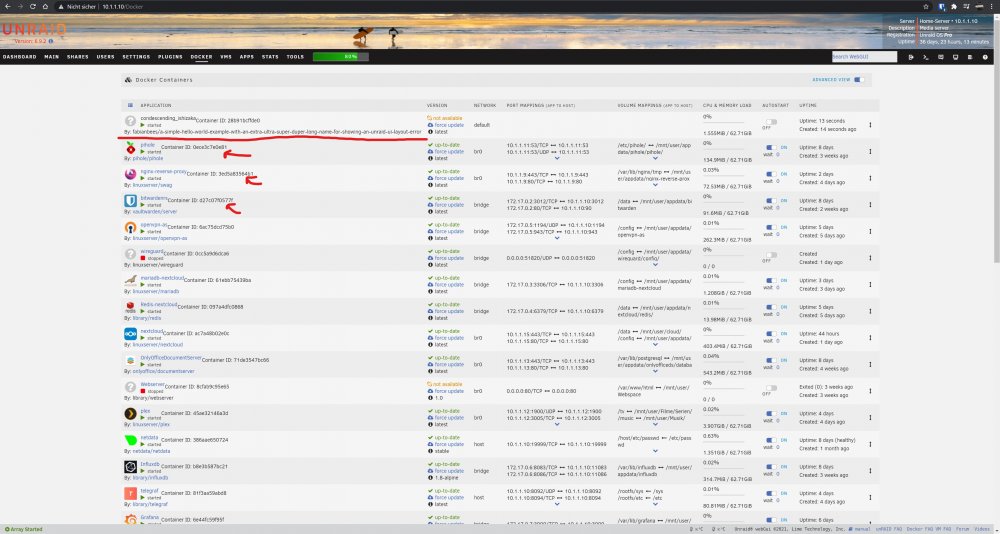Toggle autostart for the mariadb-nextcloud container
1000x534 pixels.
(772, 281)
